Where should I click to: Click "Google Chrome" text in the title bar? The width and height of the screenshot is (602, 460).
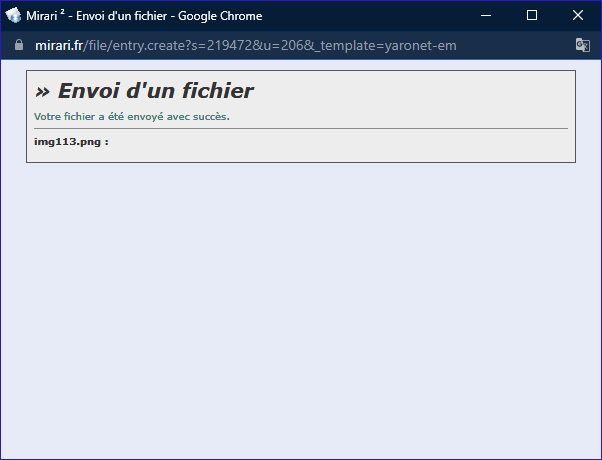click(x=220, y=15)
